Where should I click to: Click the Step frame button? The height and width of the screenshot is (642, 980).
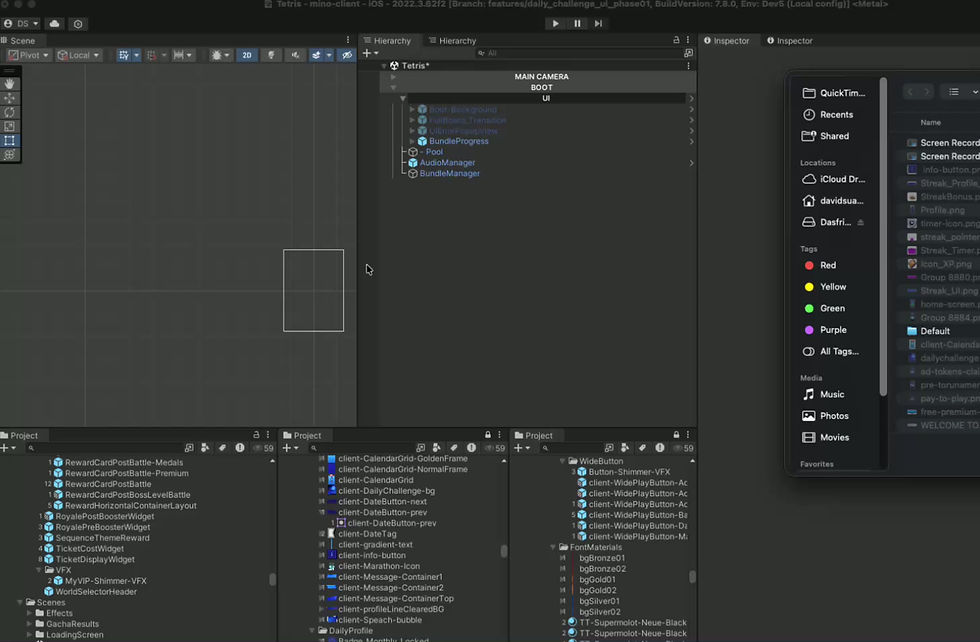pyautogui.click(x=598, y=23)
